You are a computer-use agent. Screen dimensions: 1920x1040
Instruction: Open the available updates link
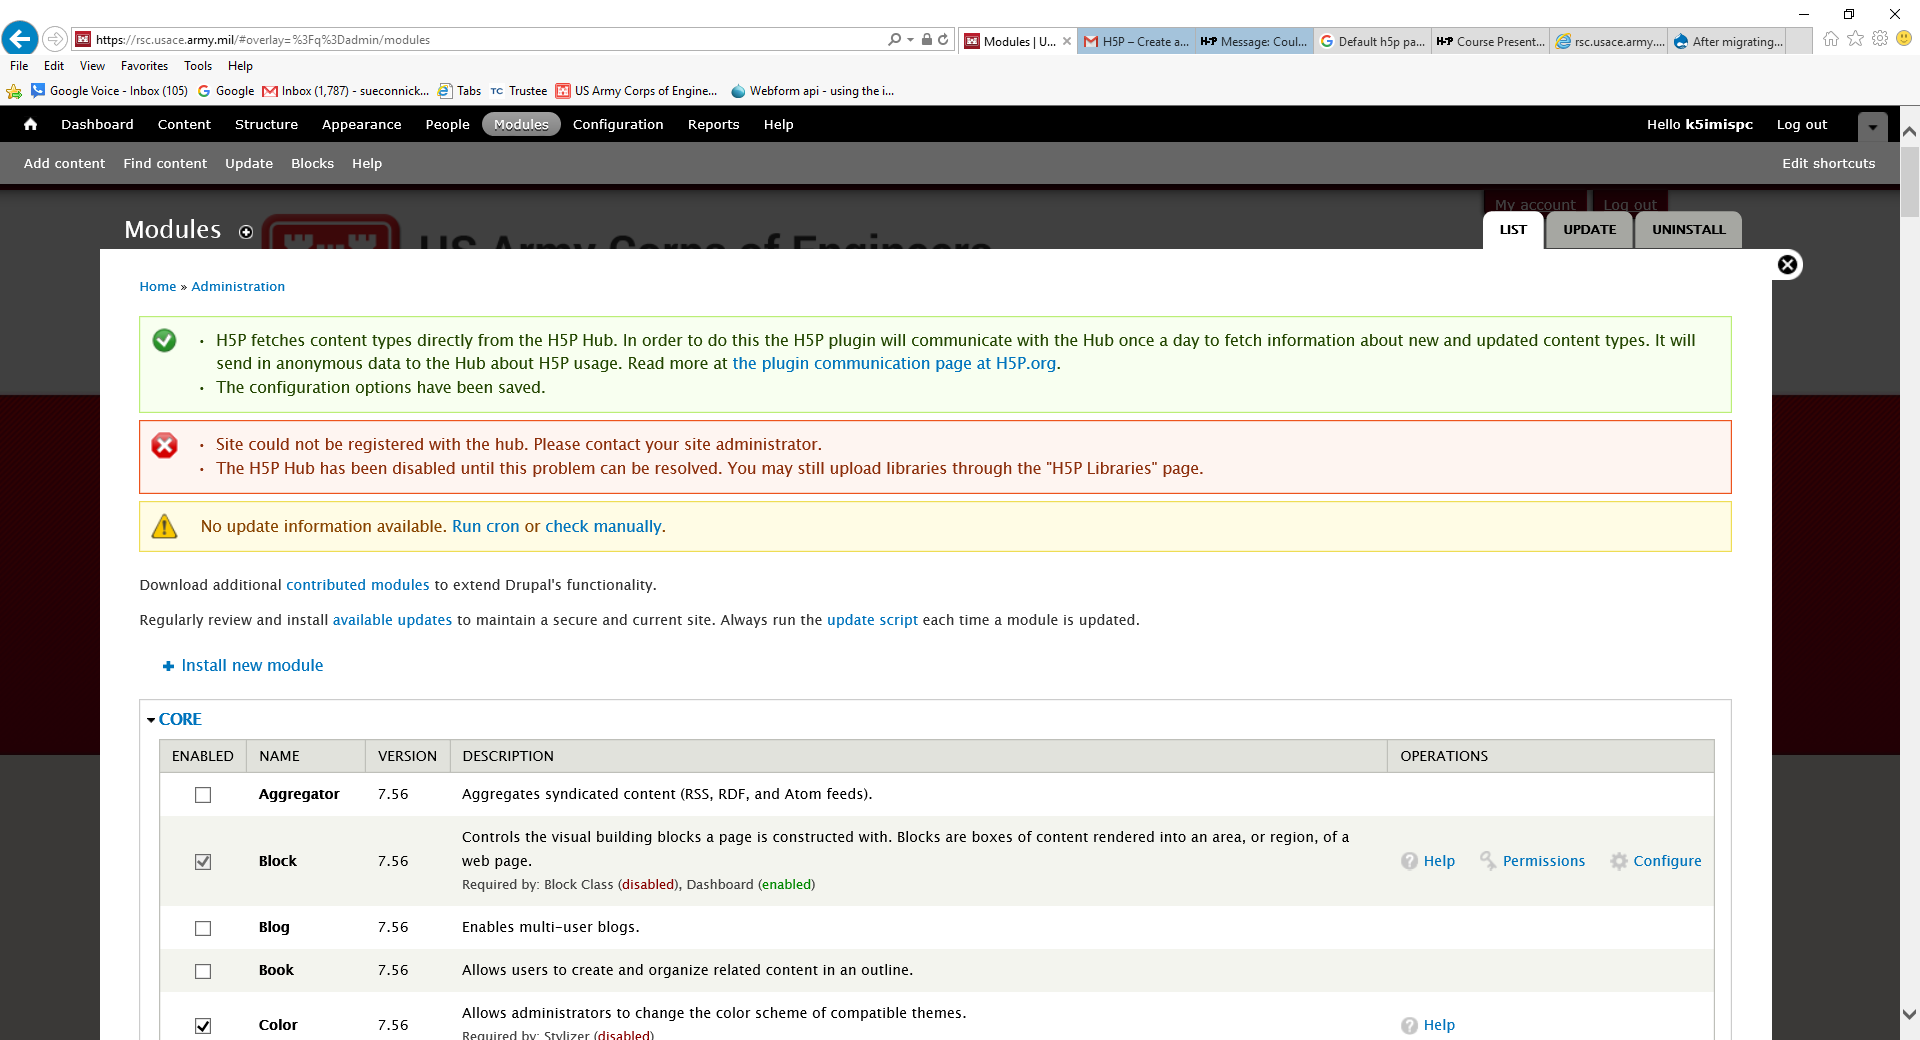click(x=392, y=620)
